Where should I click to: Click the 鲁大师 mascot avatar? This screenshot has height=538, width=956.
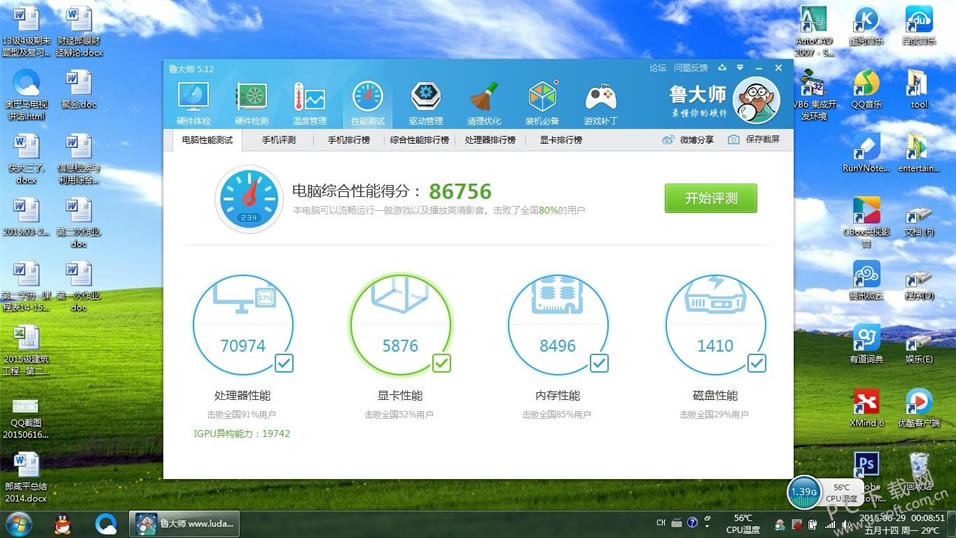click(x=756, y=100)
